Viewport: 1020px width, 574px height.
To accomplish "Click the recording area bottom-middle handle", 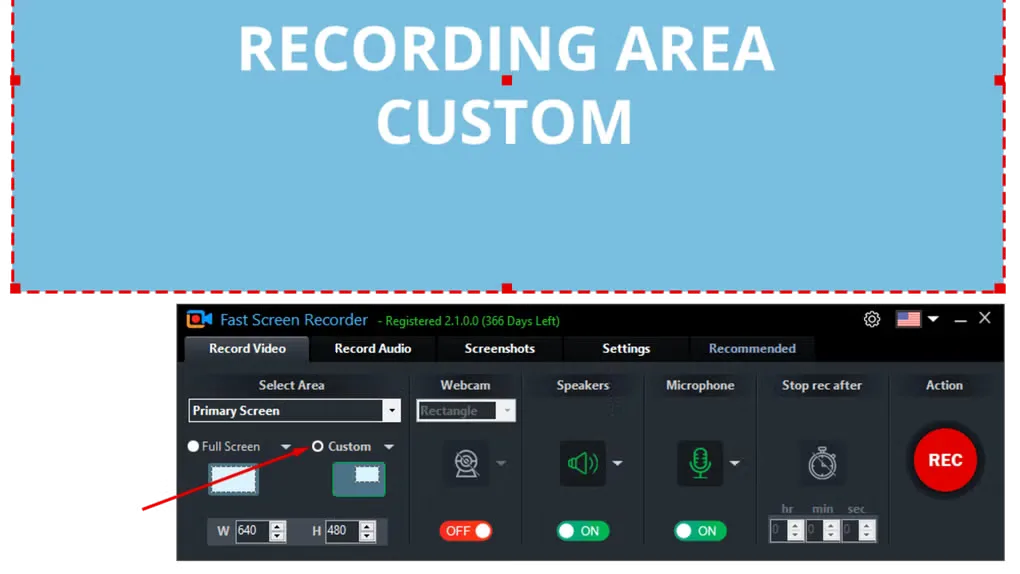I will click(507, 288).
